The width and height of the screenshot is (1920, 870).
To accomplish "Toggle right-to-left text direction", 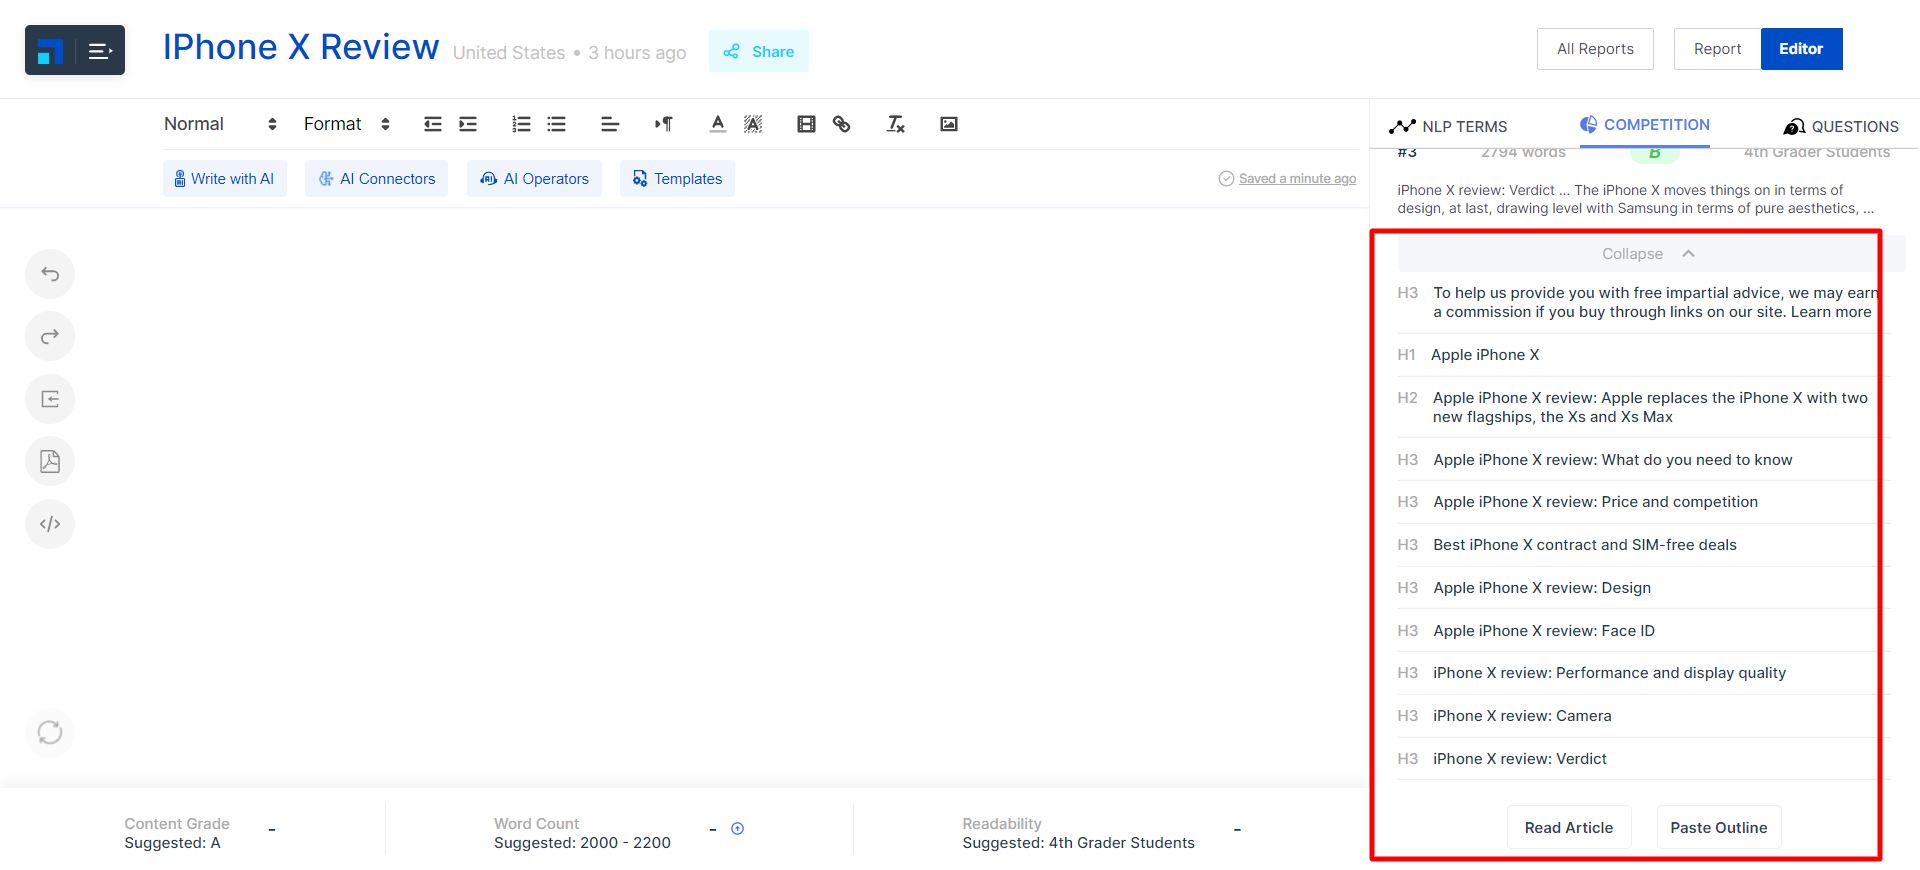I will coord(664,124).
